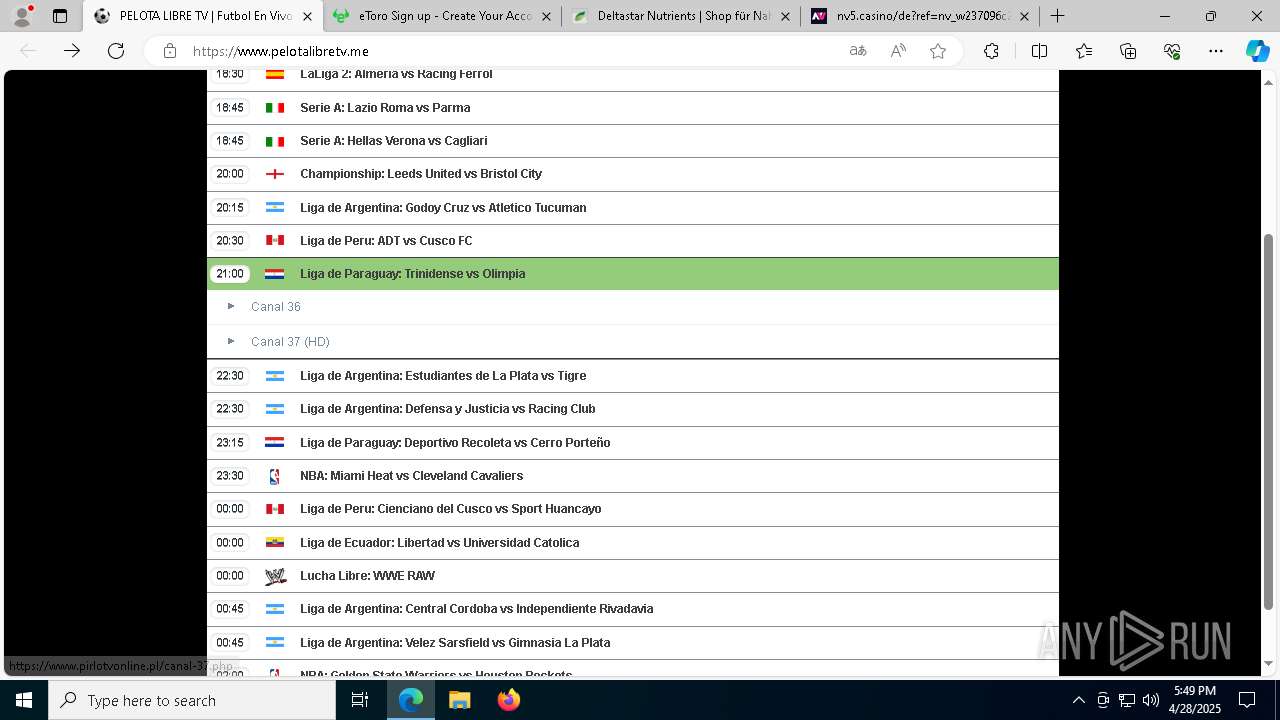Open Browser essentials
This screenshot has height=720, width=1280.
[1172, 51]
